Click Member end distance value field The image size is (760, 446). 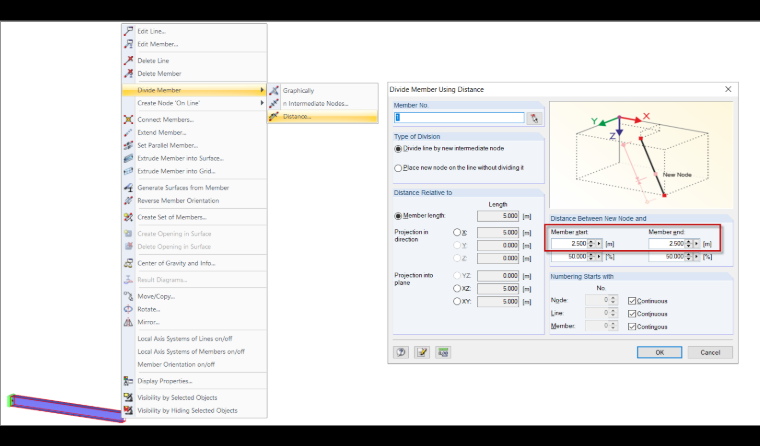point(667,244)
